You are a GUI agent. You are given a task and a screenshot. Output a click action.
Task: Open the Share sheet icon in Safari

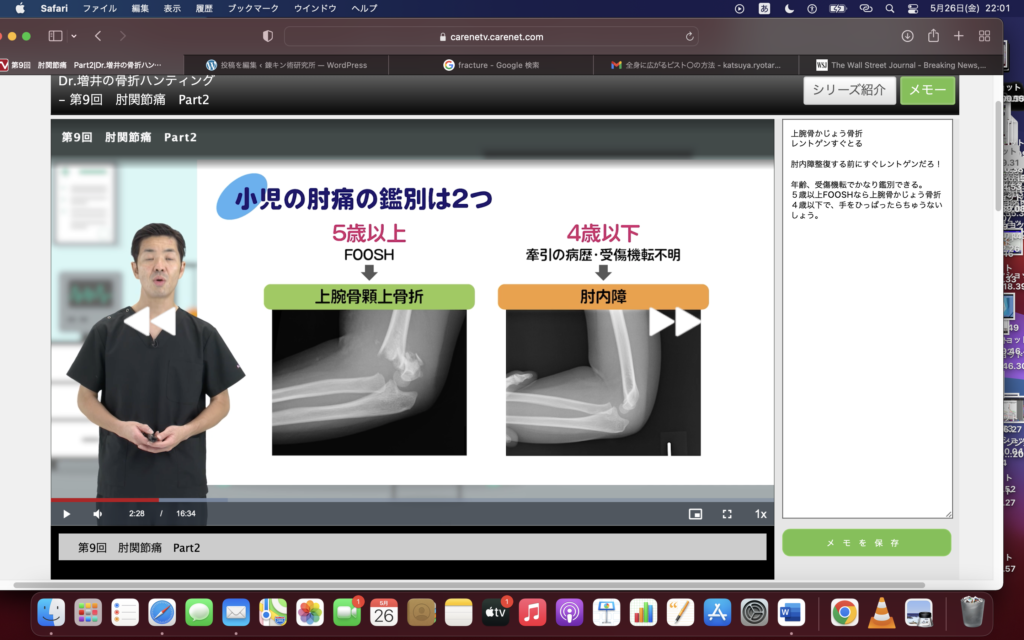coord(931,34)
